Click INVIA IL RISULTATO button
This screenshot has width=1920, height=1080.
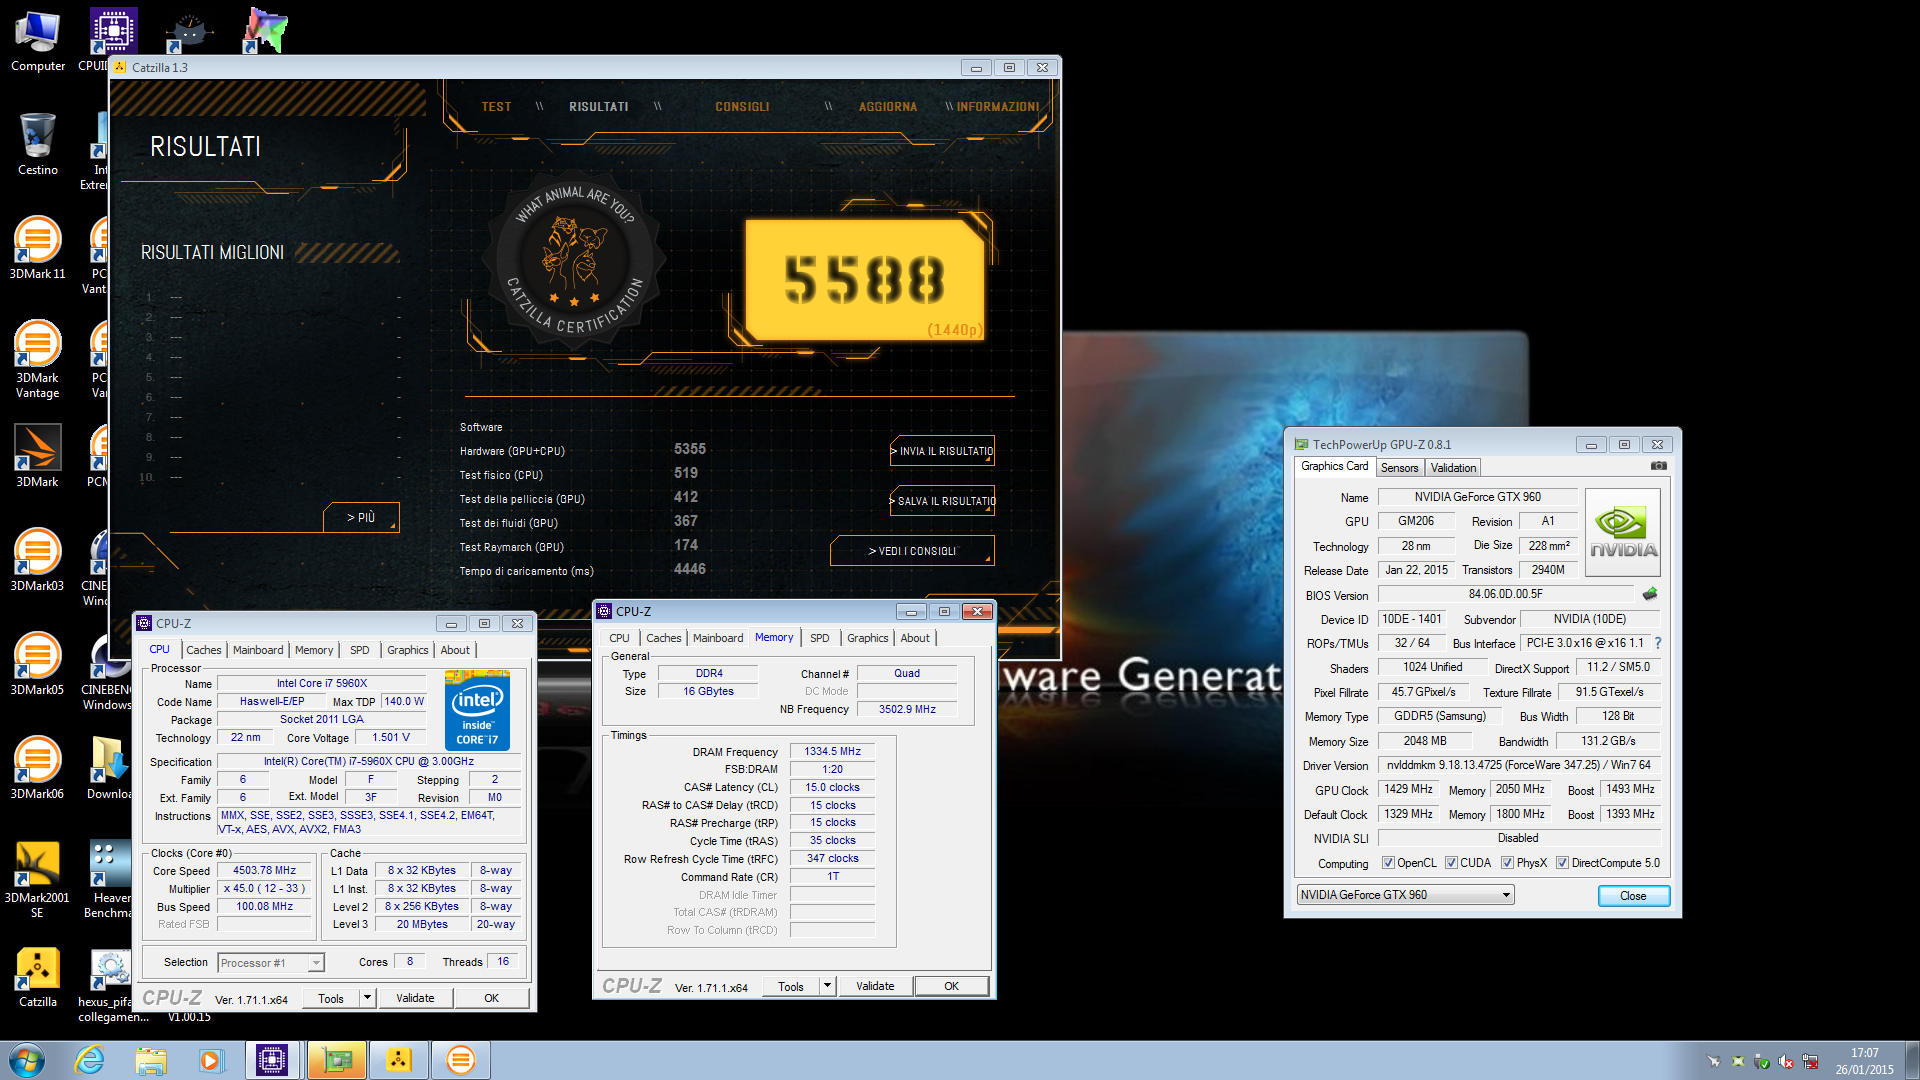942,451
